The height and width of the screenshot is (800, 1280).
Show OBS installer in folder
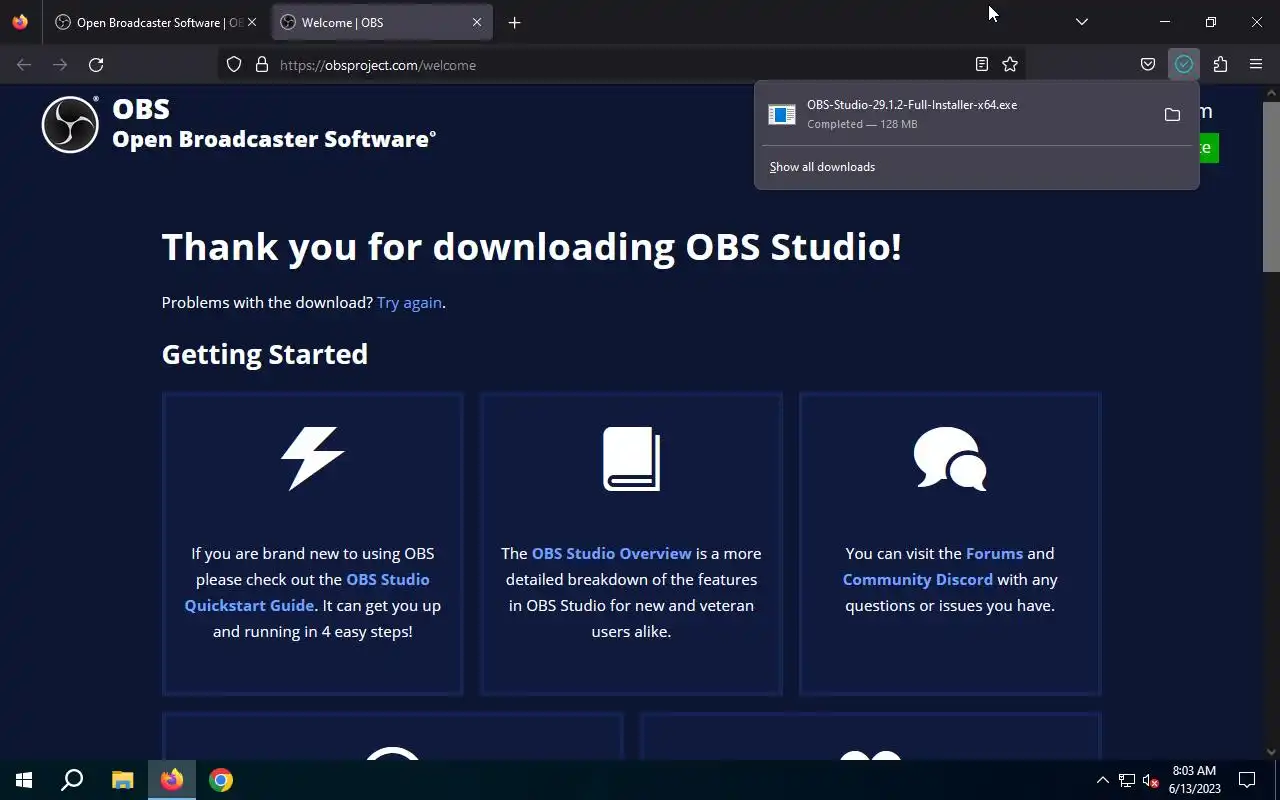[x=1172, y=114]
